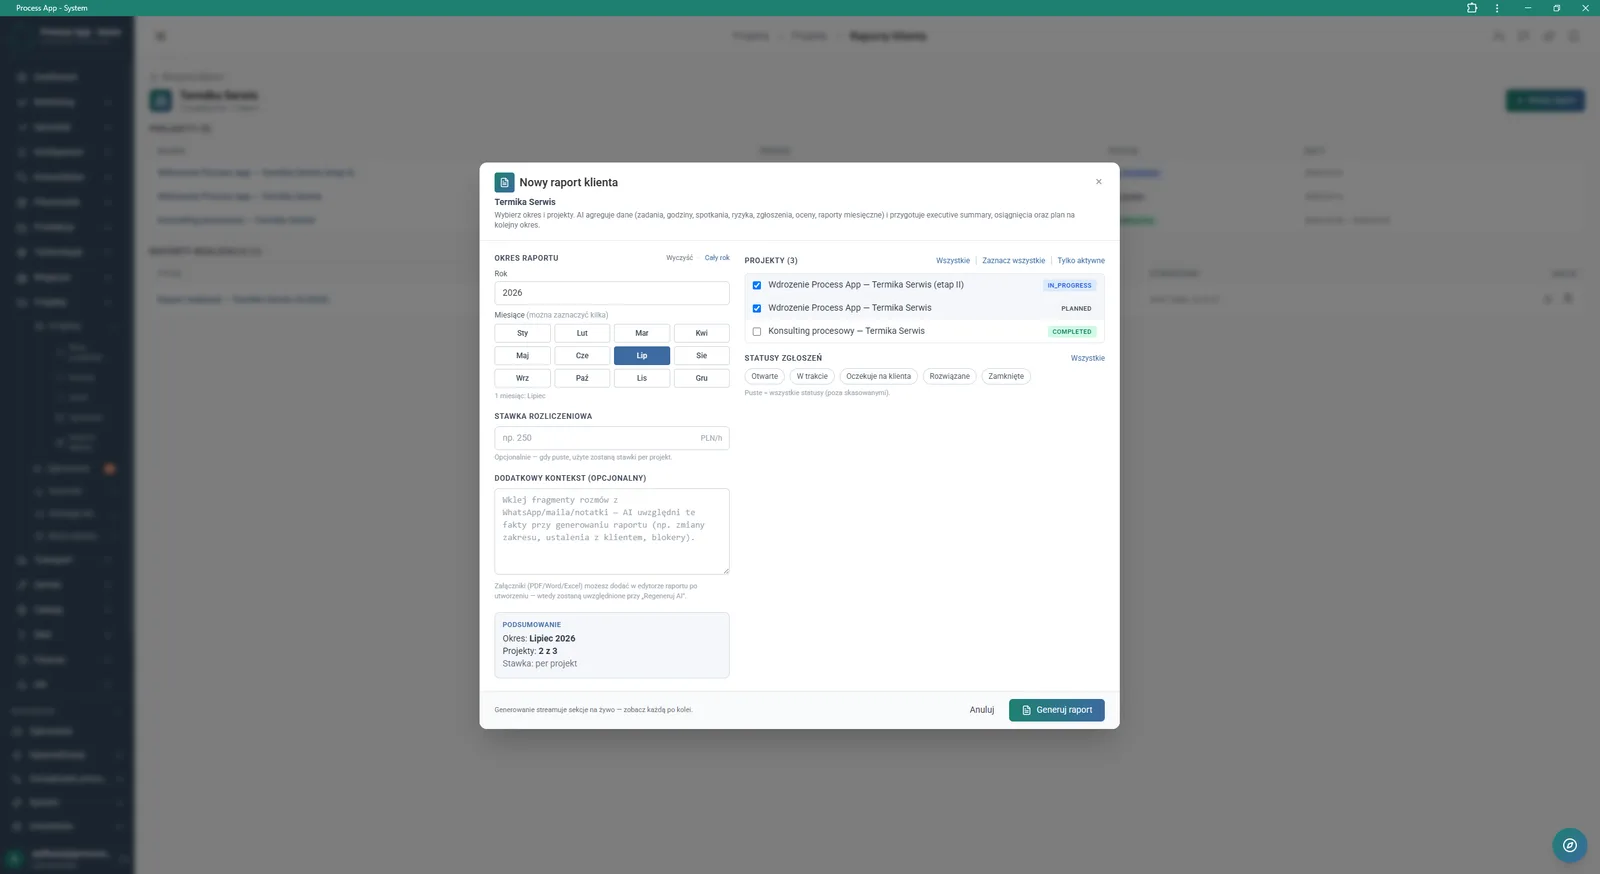Open the vertical three-dot menu in title bar
1600x874 pixels.
pos(1497,8)
